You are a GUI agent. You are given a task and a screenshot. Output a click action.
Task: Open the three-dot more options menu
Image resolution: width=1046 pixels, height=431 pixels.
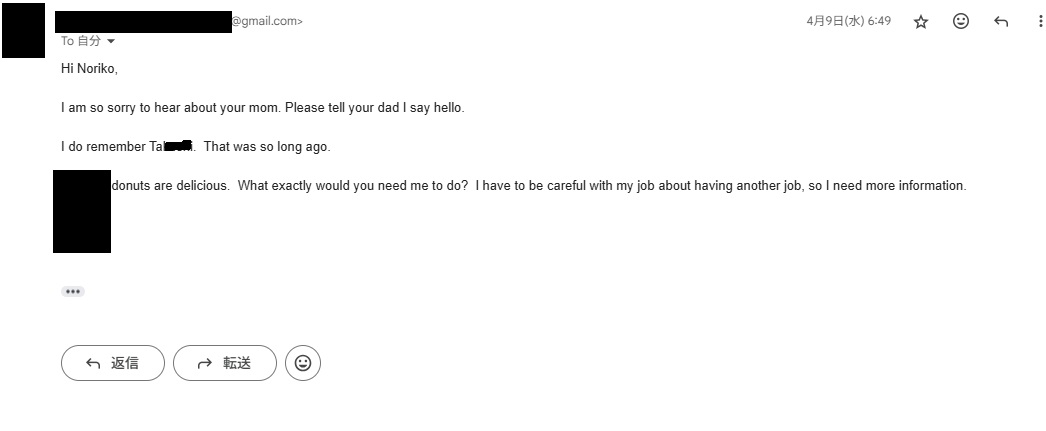point(1041,21)
